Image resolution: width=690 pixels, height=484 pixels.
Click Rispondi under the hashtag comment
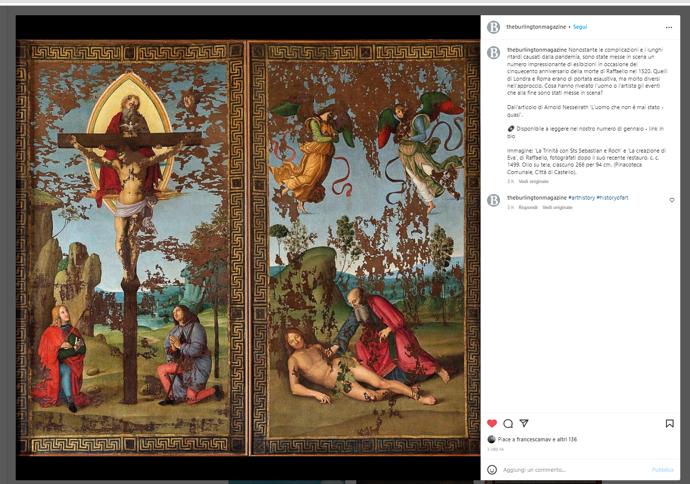[x=528, y=207]
